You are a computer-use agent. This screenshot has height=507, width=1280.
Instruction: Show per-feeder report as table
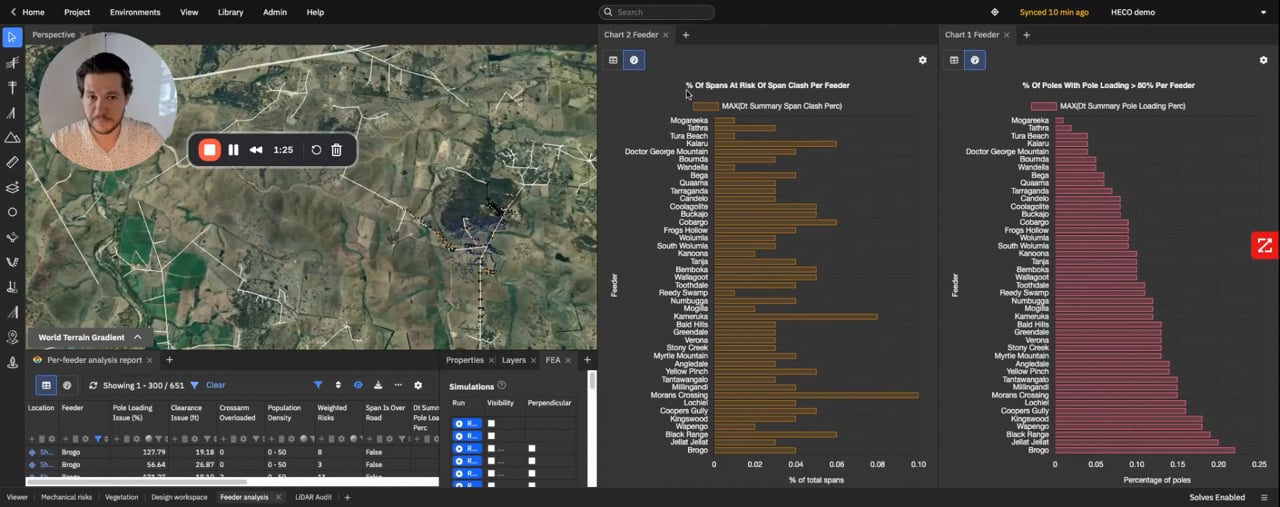click(46, 385)
